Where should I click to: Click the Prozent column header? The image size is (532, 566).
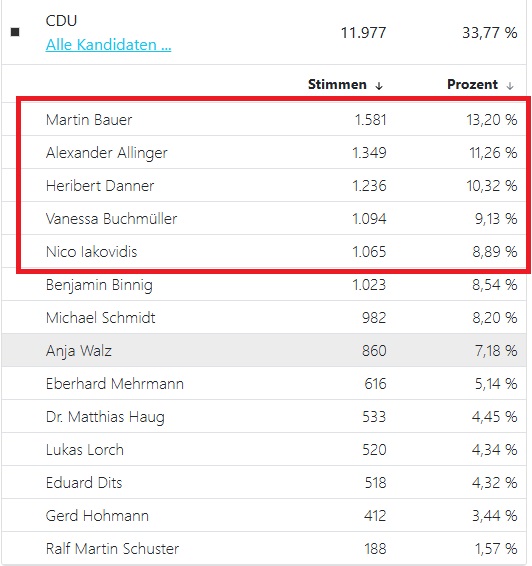tap(472, 84)
